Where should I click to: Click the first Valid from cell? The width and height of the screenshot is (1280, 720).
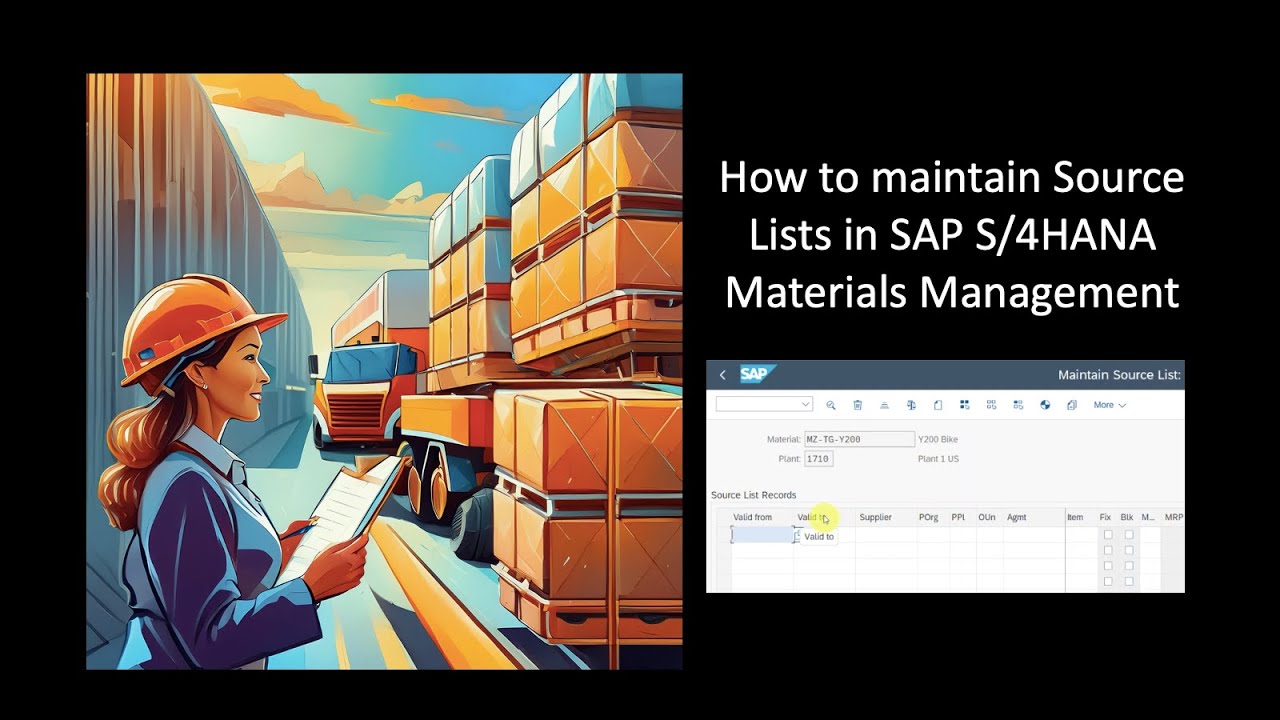(763, 536)
